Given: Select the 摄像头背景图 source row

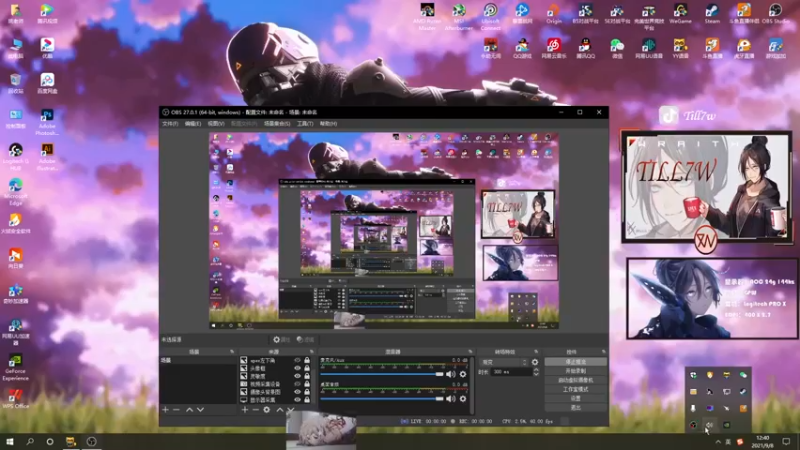Looking at the screenshot, I should click(x=275, y=392).
